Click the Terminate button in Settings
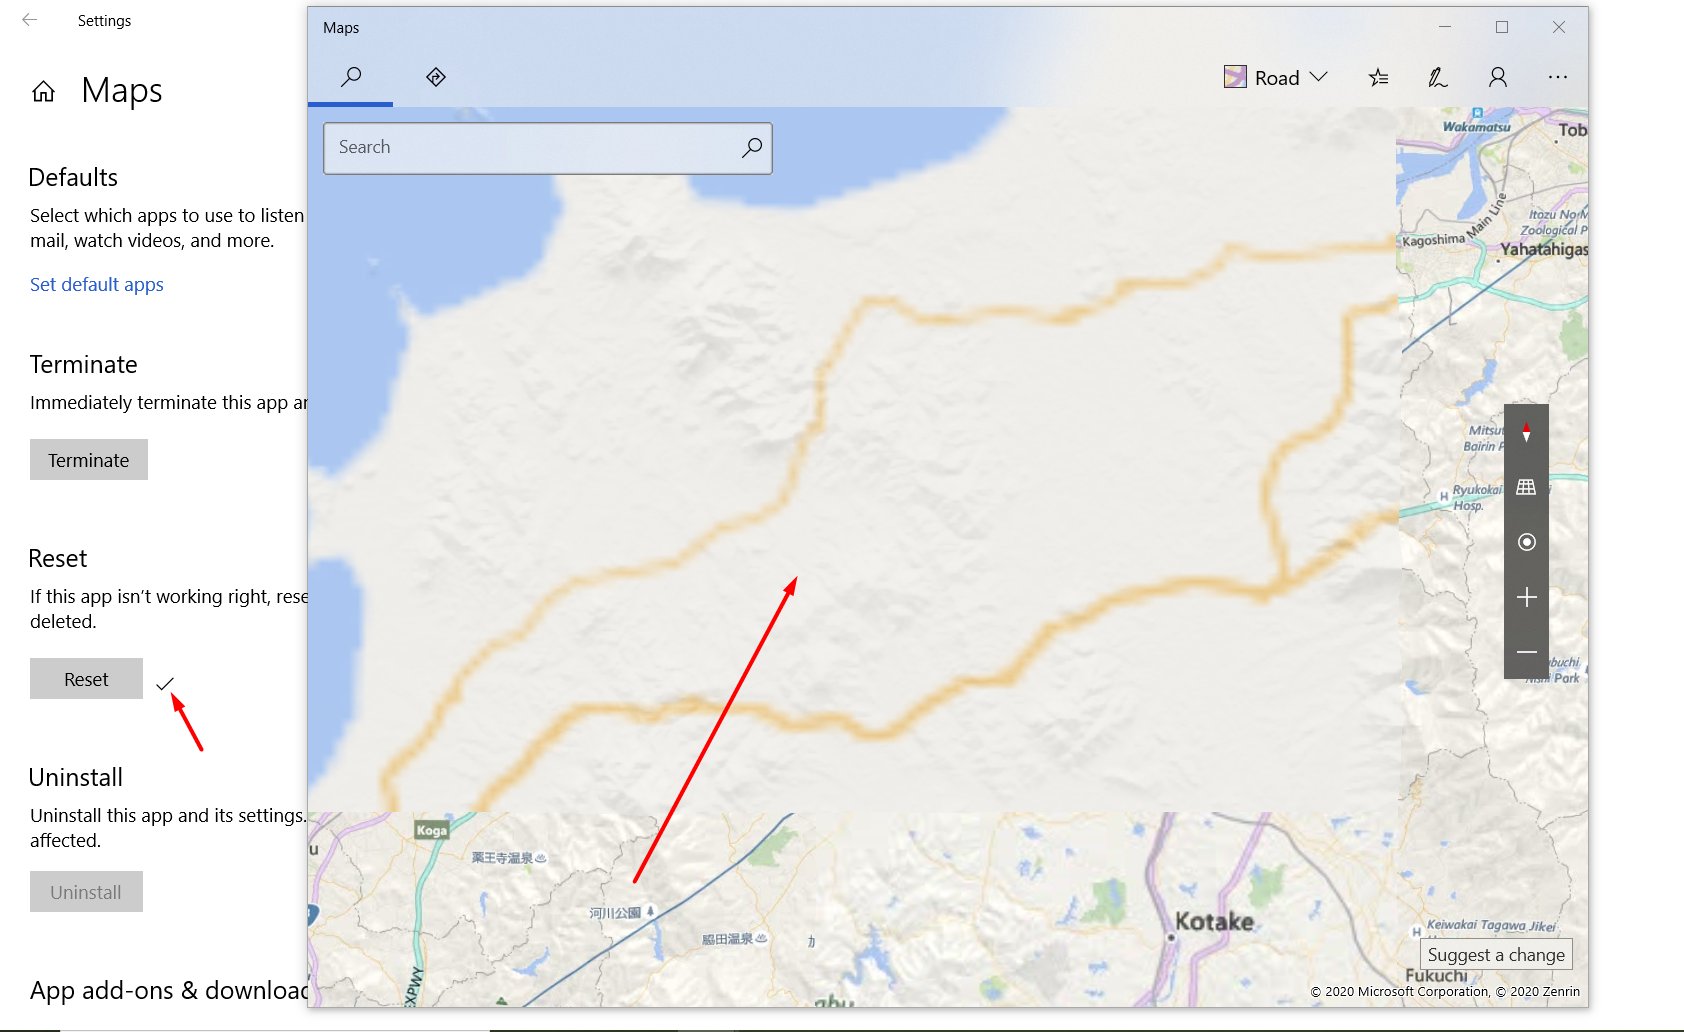1684x1032 pixels. (x=89, y=460)
